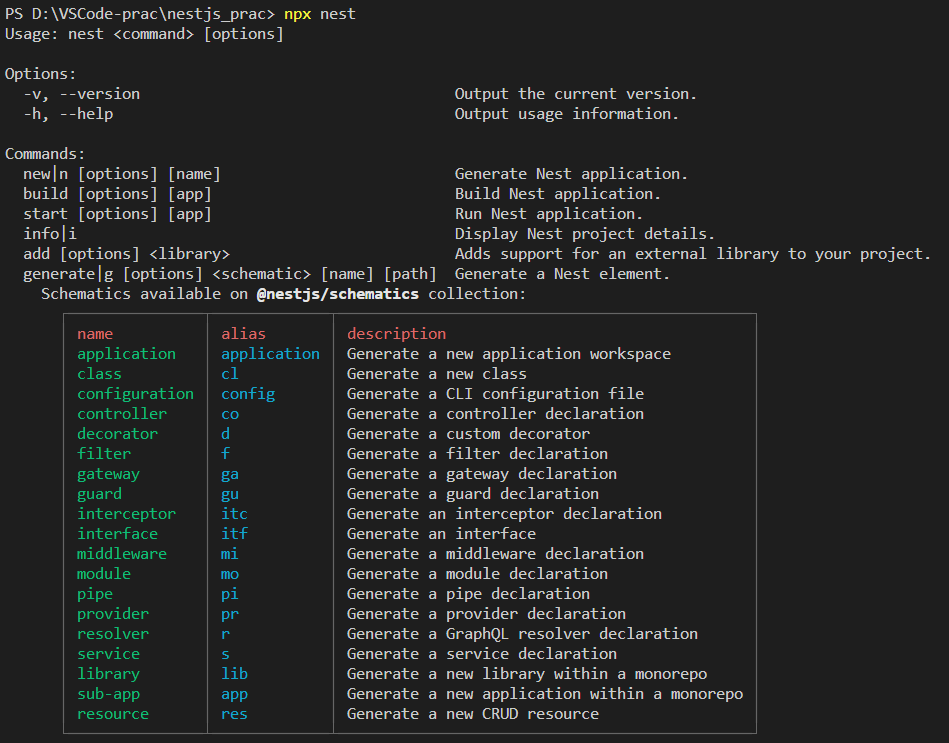This screenshot has width=949, height=743.
Task: Click 'Display Nest project details.' description
Action: (x=585, y=234)
